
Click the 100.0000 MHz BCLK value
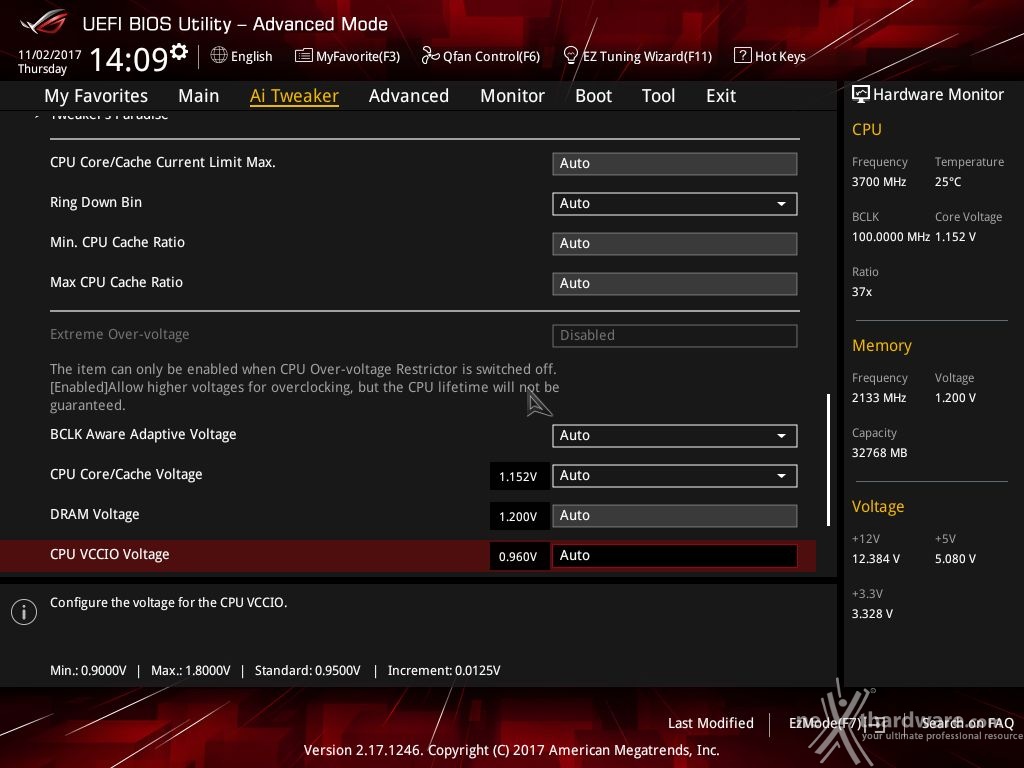pyautogui.click(x=891, y=237)
